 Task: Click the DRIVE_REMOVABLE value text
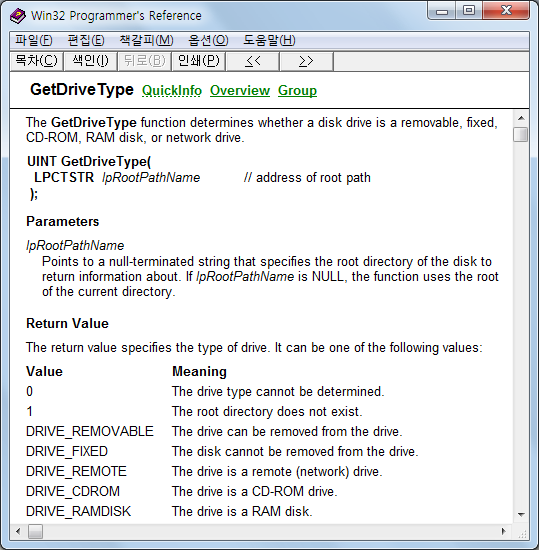[x=90, y=431]
